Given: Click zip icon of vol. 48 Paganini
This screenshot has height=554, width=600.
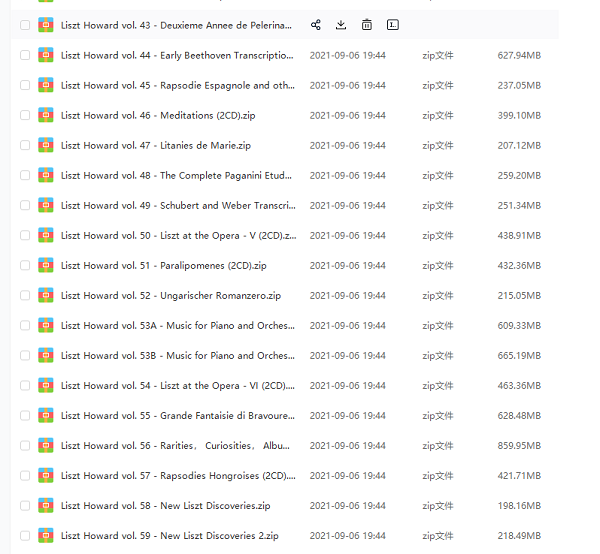Looking at the screenshot, I should [46, 175].
